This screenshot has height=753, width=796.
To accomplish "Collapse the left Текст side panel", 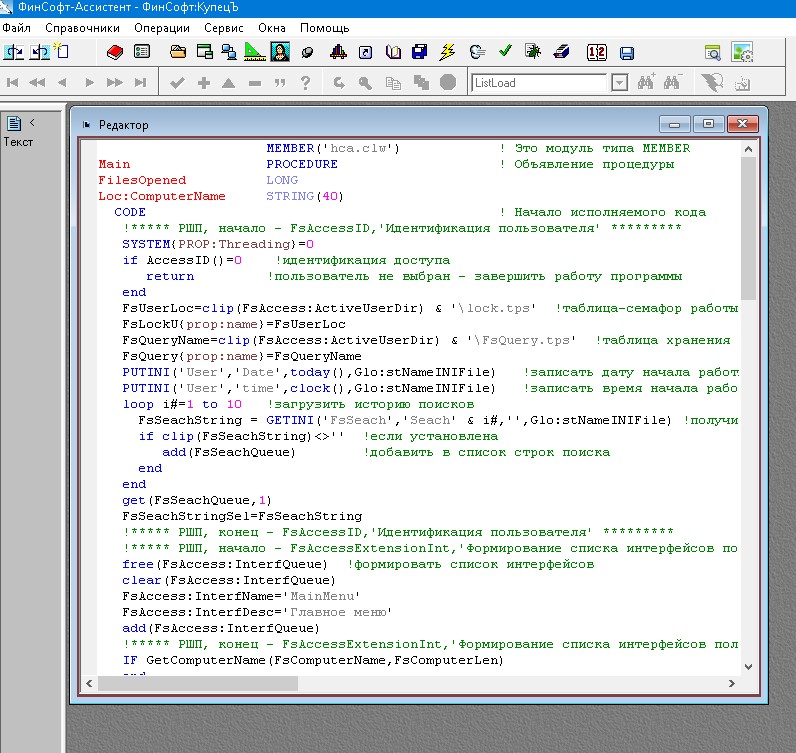I will (32, 123).
